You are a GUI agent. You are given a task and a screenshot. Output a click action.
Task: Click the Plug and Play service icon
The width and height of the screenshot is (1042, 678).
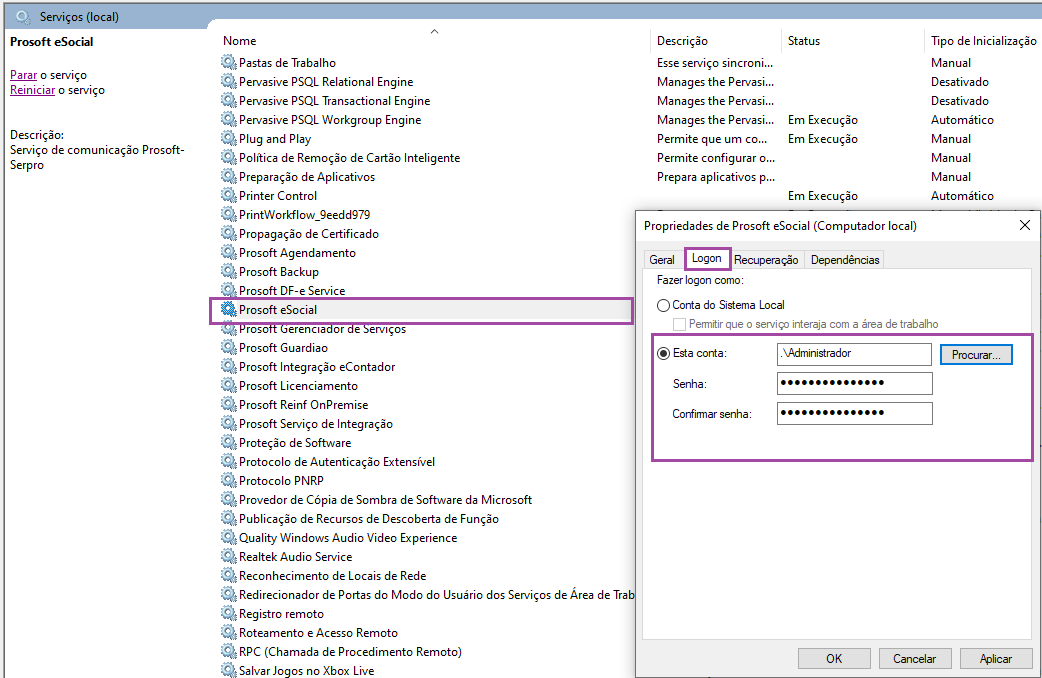[229, 138]
